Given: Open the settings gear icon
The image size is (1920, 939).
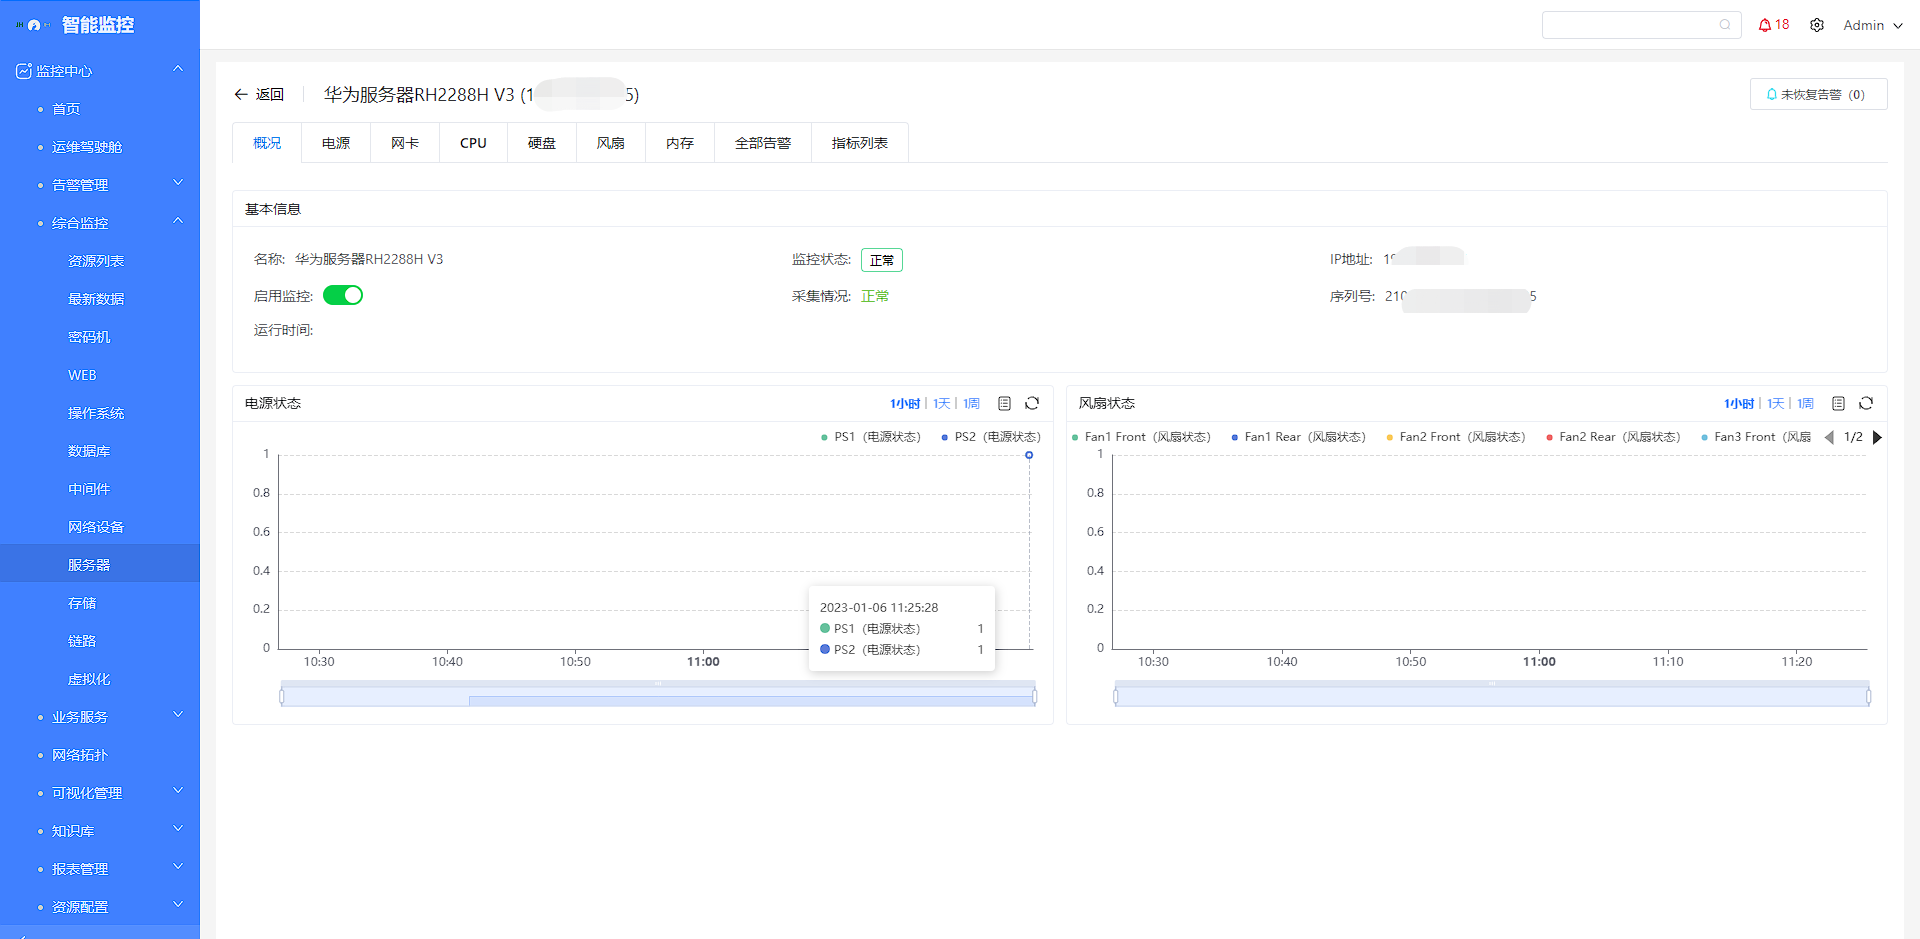Looking at the screenshot, I should coord(1817,25).
